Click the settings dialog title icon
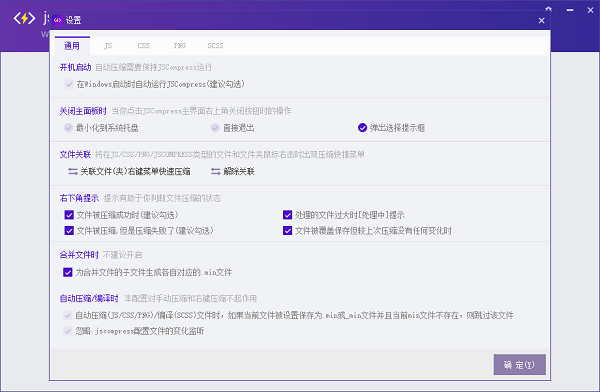The height and width of the screenshot is (392, 600). point(57,20)
